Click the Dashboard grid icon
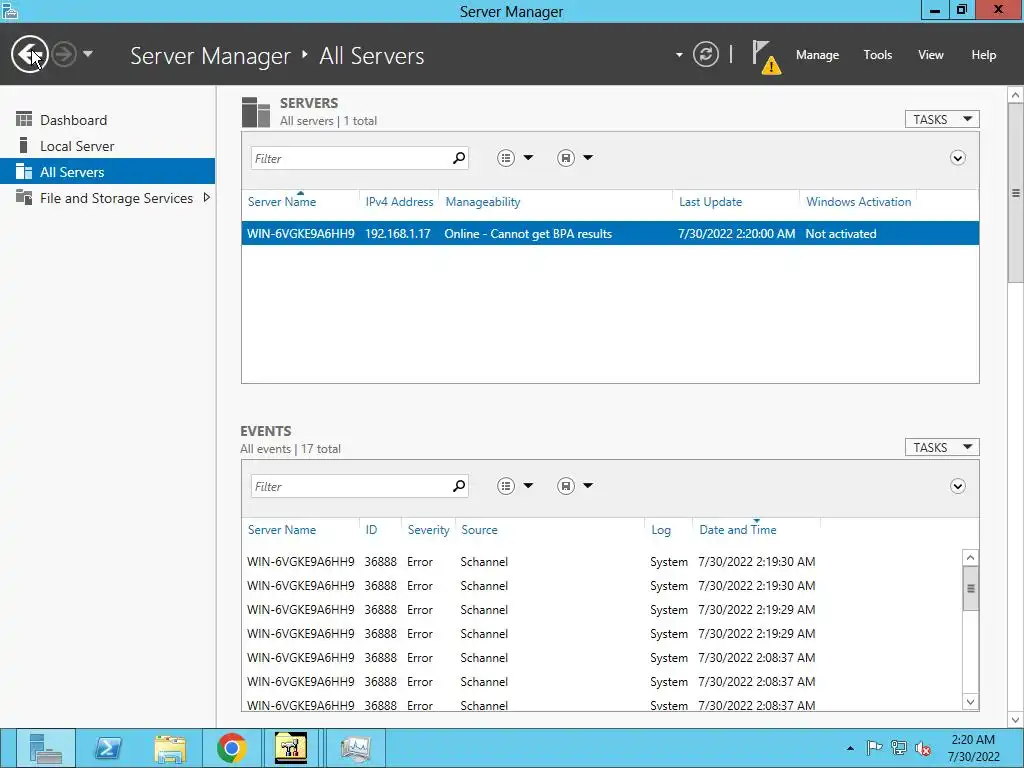The image size is (1024, 768). [24, 119]
